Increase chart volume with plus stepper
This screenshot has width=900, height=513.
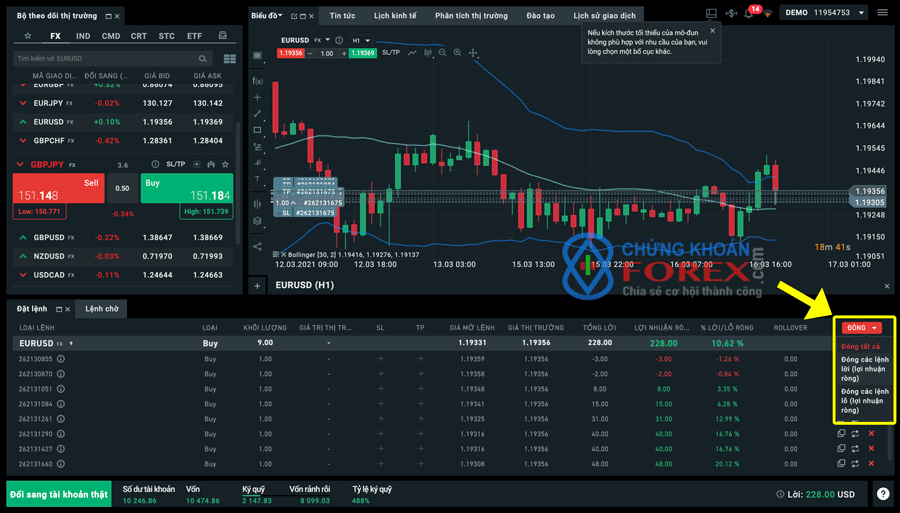(x=344, y=53)
